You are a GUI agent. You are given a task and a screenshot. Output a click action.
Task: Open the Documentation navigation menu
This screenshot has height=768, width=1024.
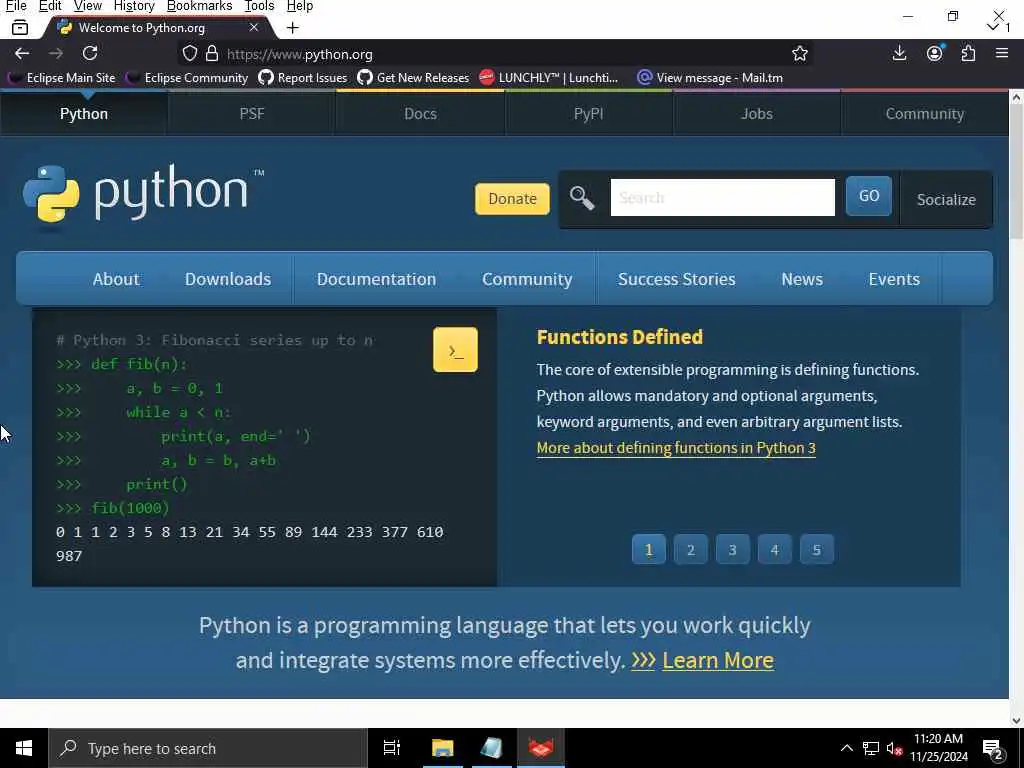[x=376, y=279]
